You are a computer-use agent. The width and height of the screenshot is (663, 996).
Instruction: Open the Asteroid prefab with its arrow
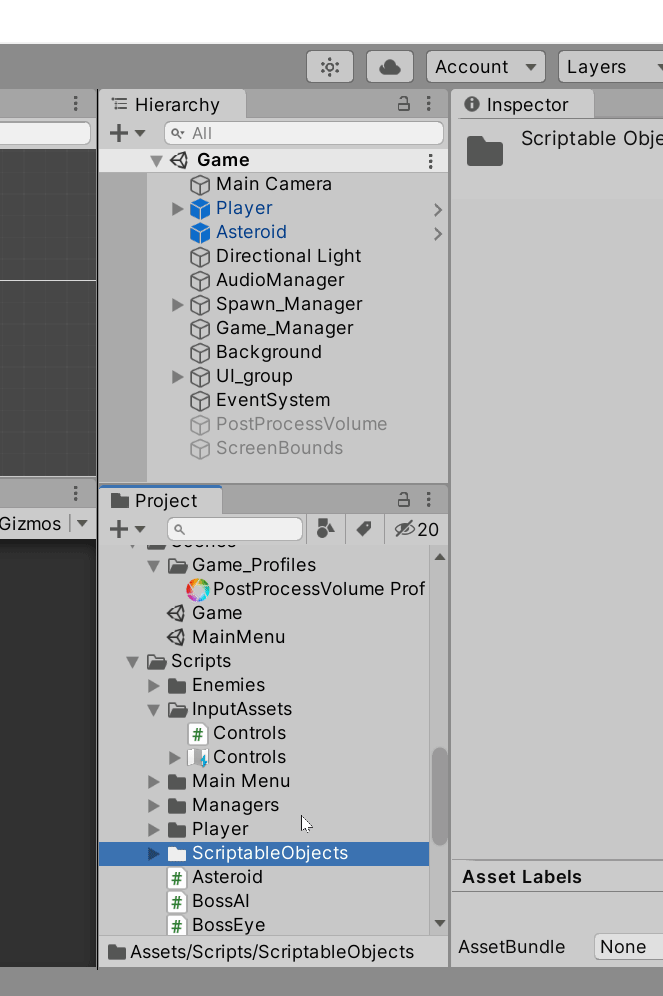tap(438, 233)
